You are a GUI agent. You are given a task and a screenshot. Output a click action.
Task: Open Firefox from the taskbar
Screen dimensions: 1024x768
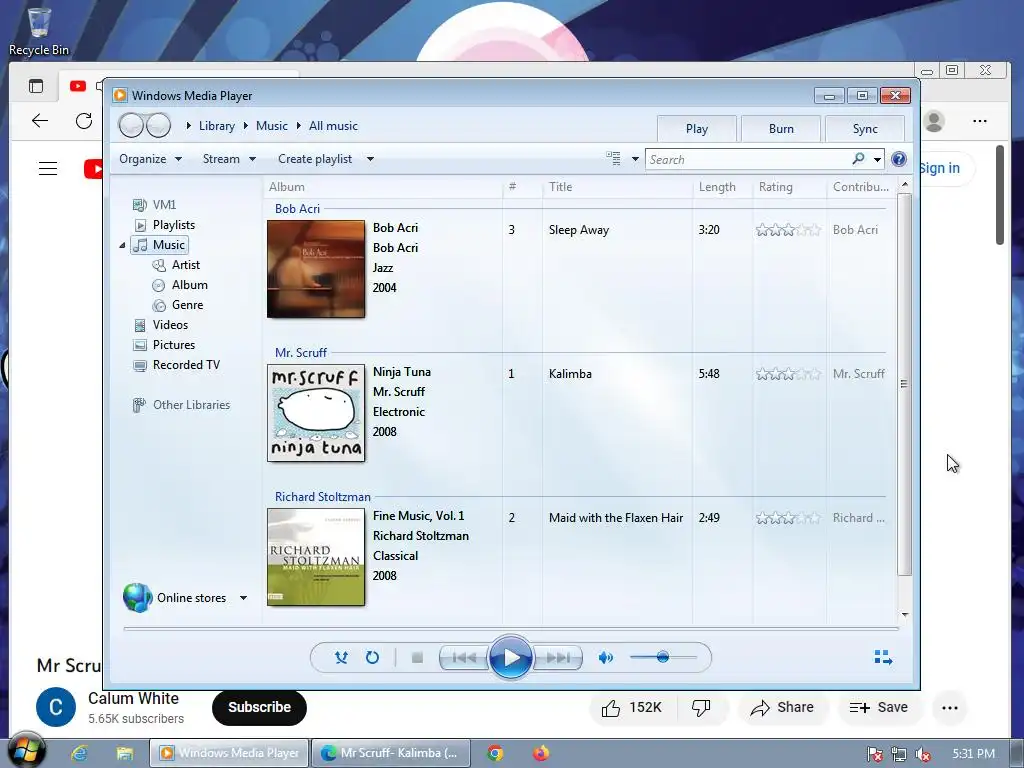point(540,753)
